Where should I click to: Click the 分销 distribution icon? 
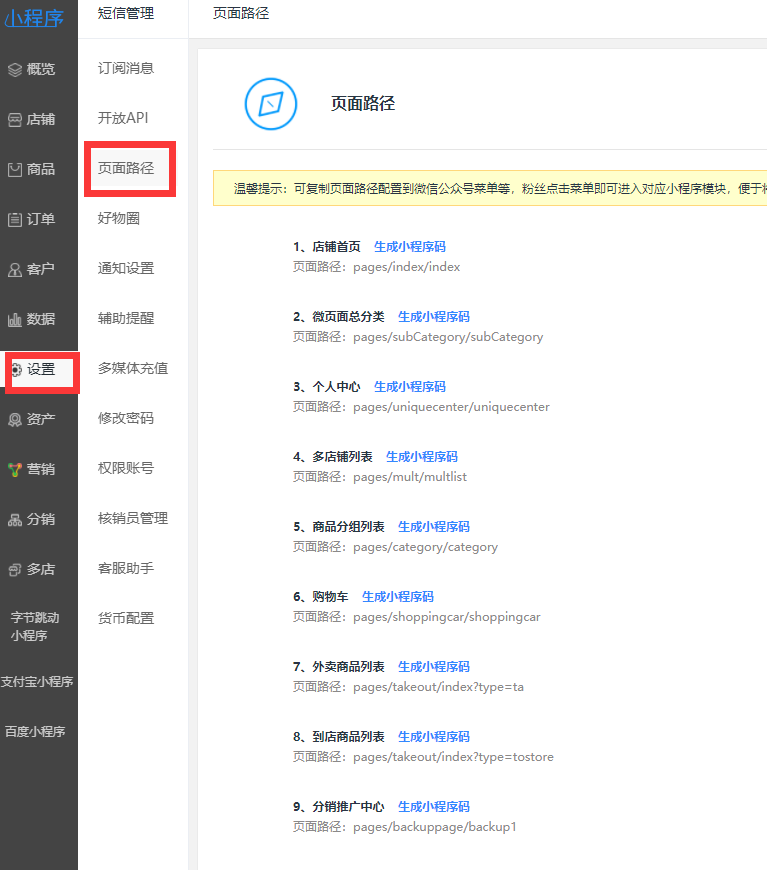(14, 519)
